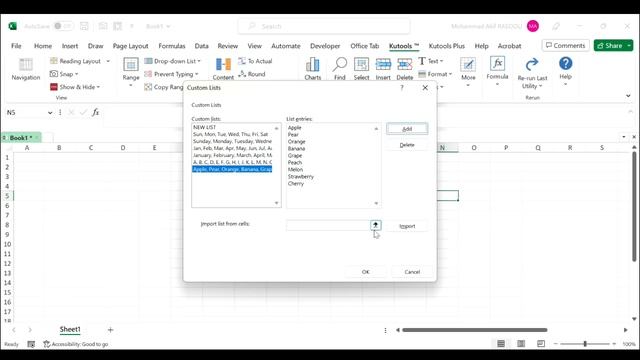Add a new sheet with plus icon
Screen dimensions: 640x360
pos(110,329)
